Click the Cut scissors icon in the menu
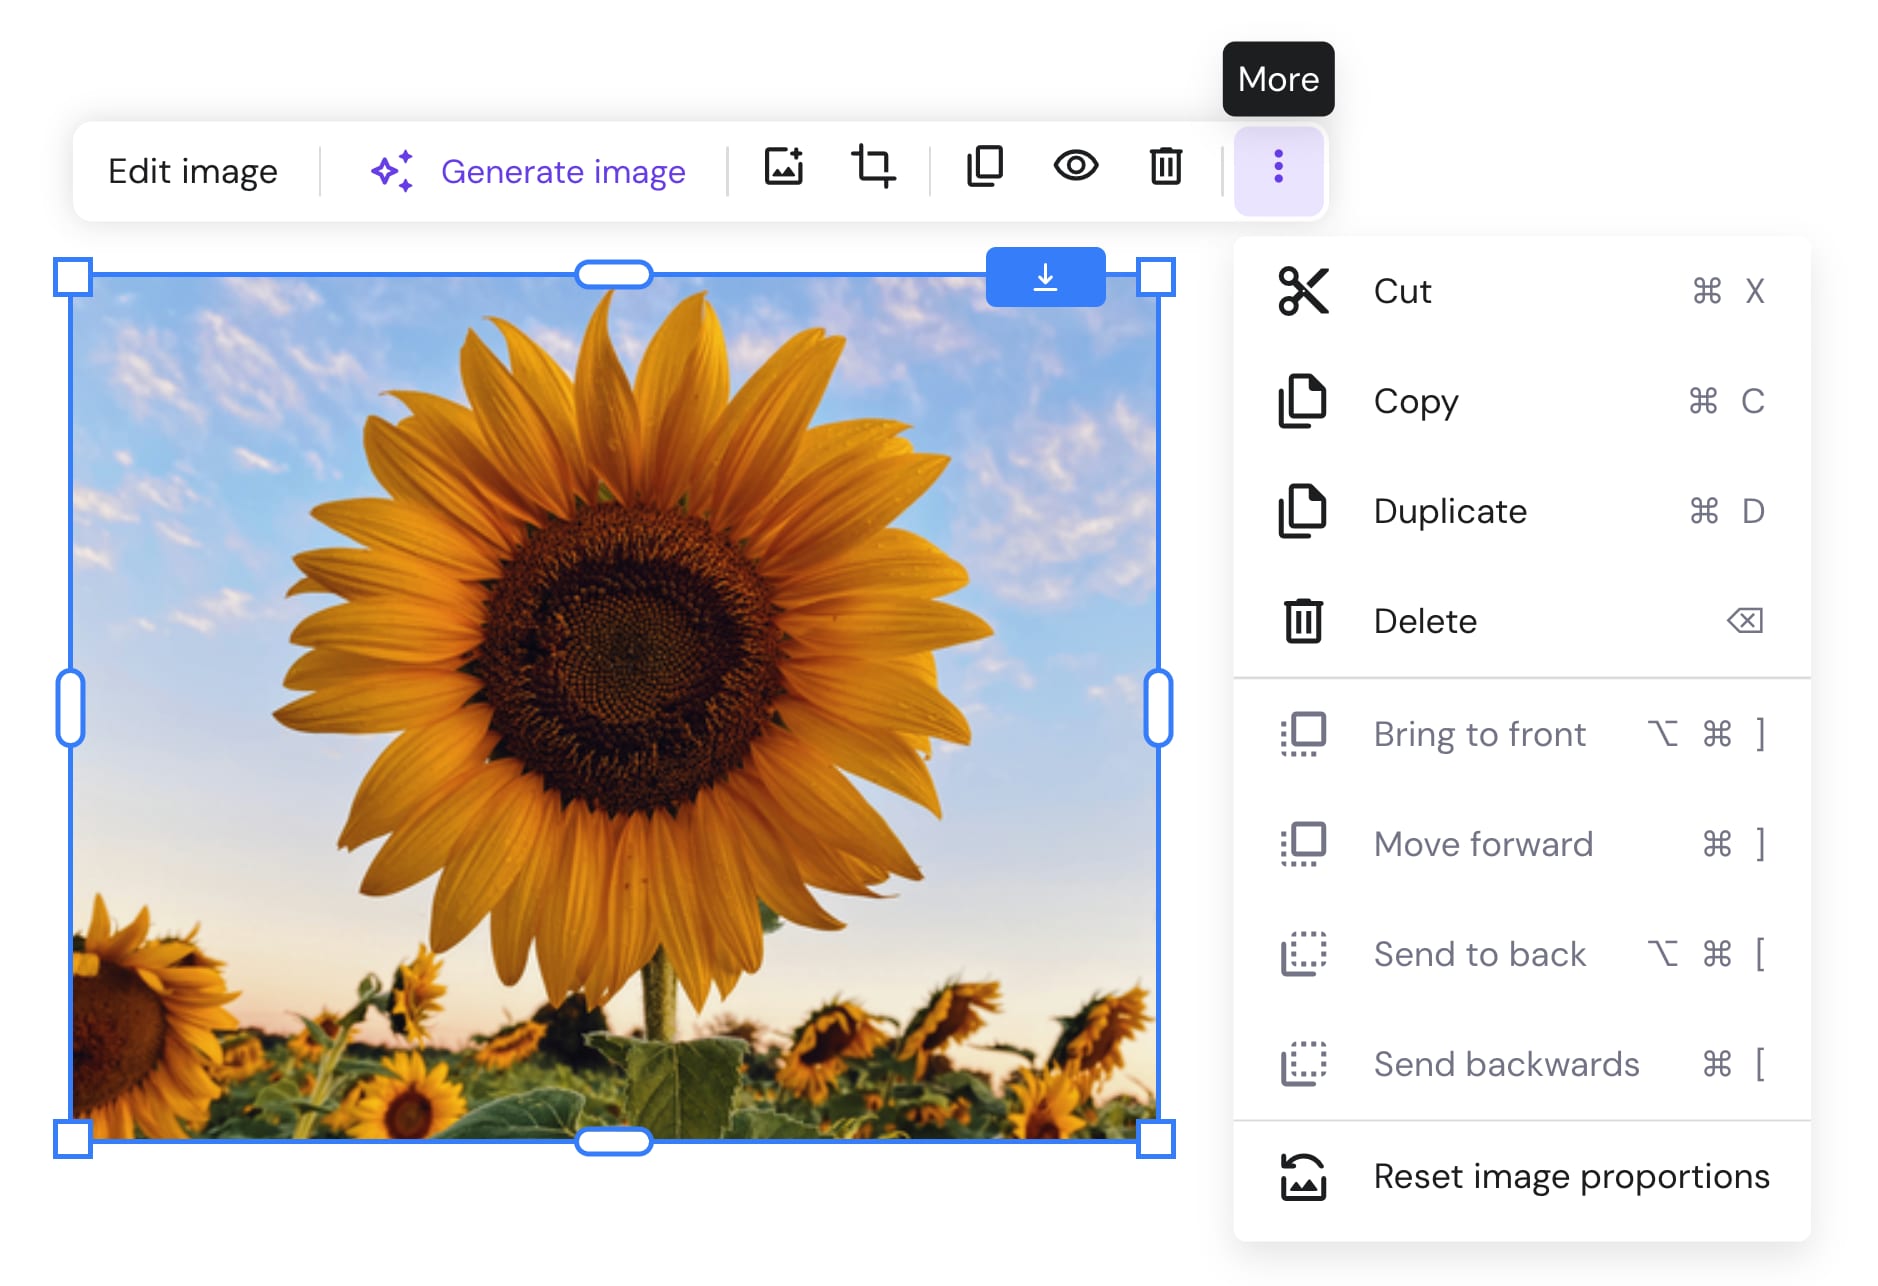Viewport: 1878px width, 1286px height. [x=1302, y=291]
